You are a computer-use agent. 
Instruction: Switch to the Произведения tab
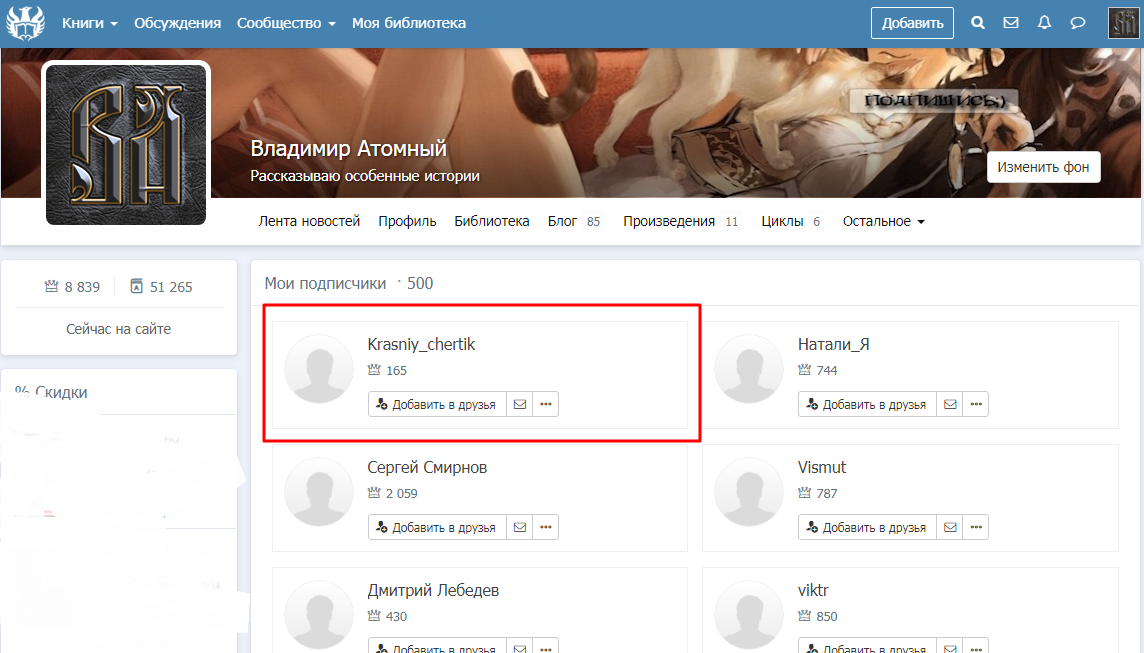tap(669, 221)
